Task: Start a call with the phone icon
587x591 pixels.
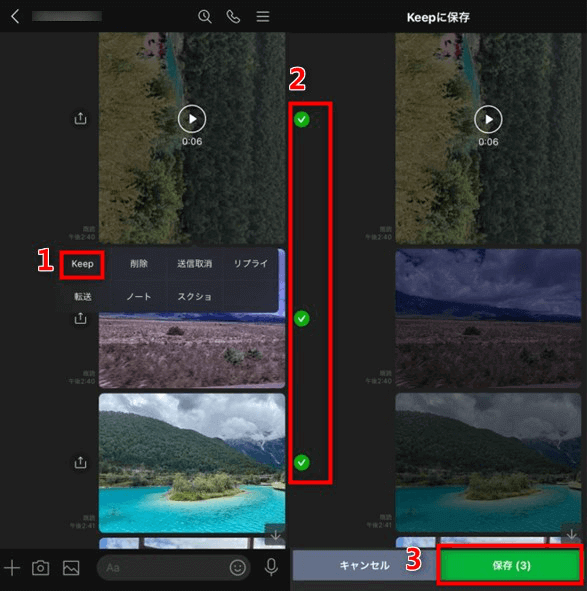Action: point(233,17)
